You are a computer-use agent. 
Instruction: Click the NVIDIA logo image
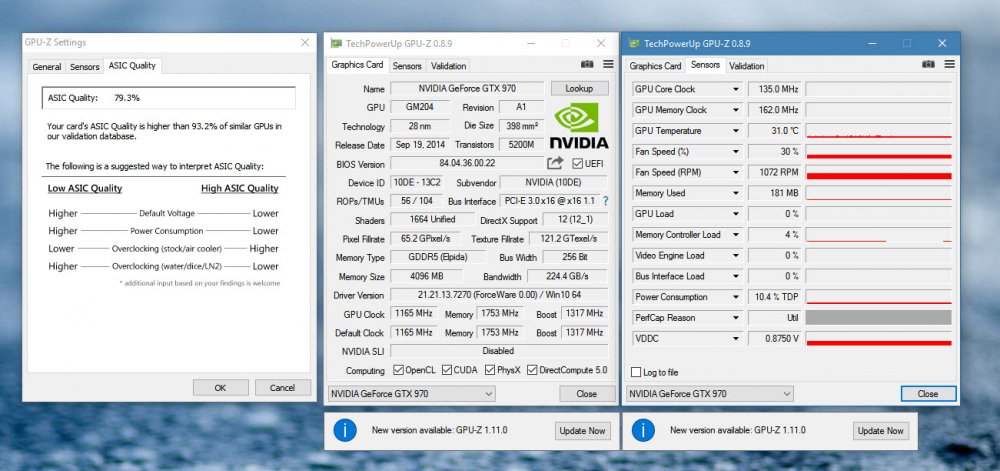pos(578,126)
